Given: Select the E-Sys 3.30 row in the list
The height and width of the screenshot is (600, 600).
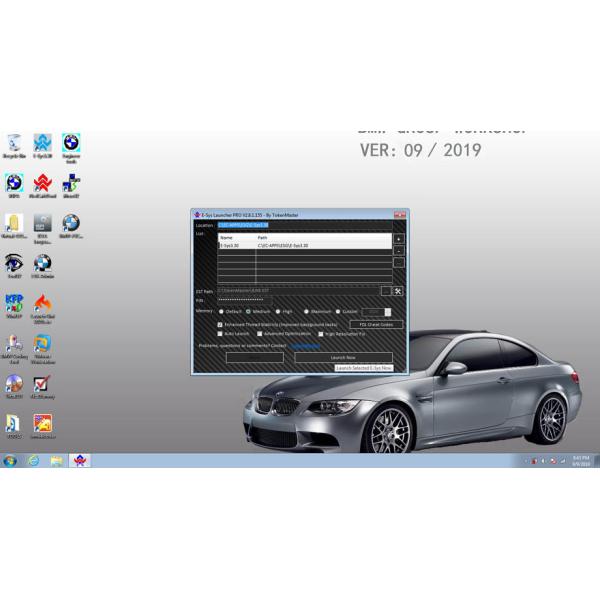Looking at the screenshot, I should 305,245.
